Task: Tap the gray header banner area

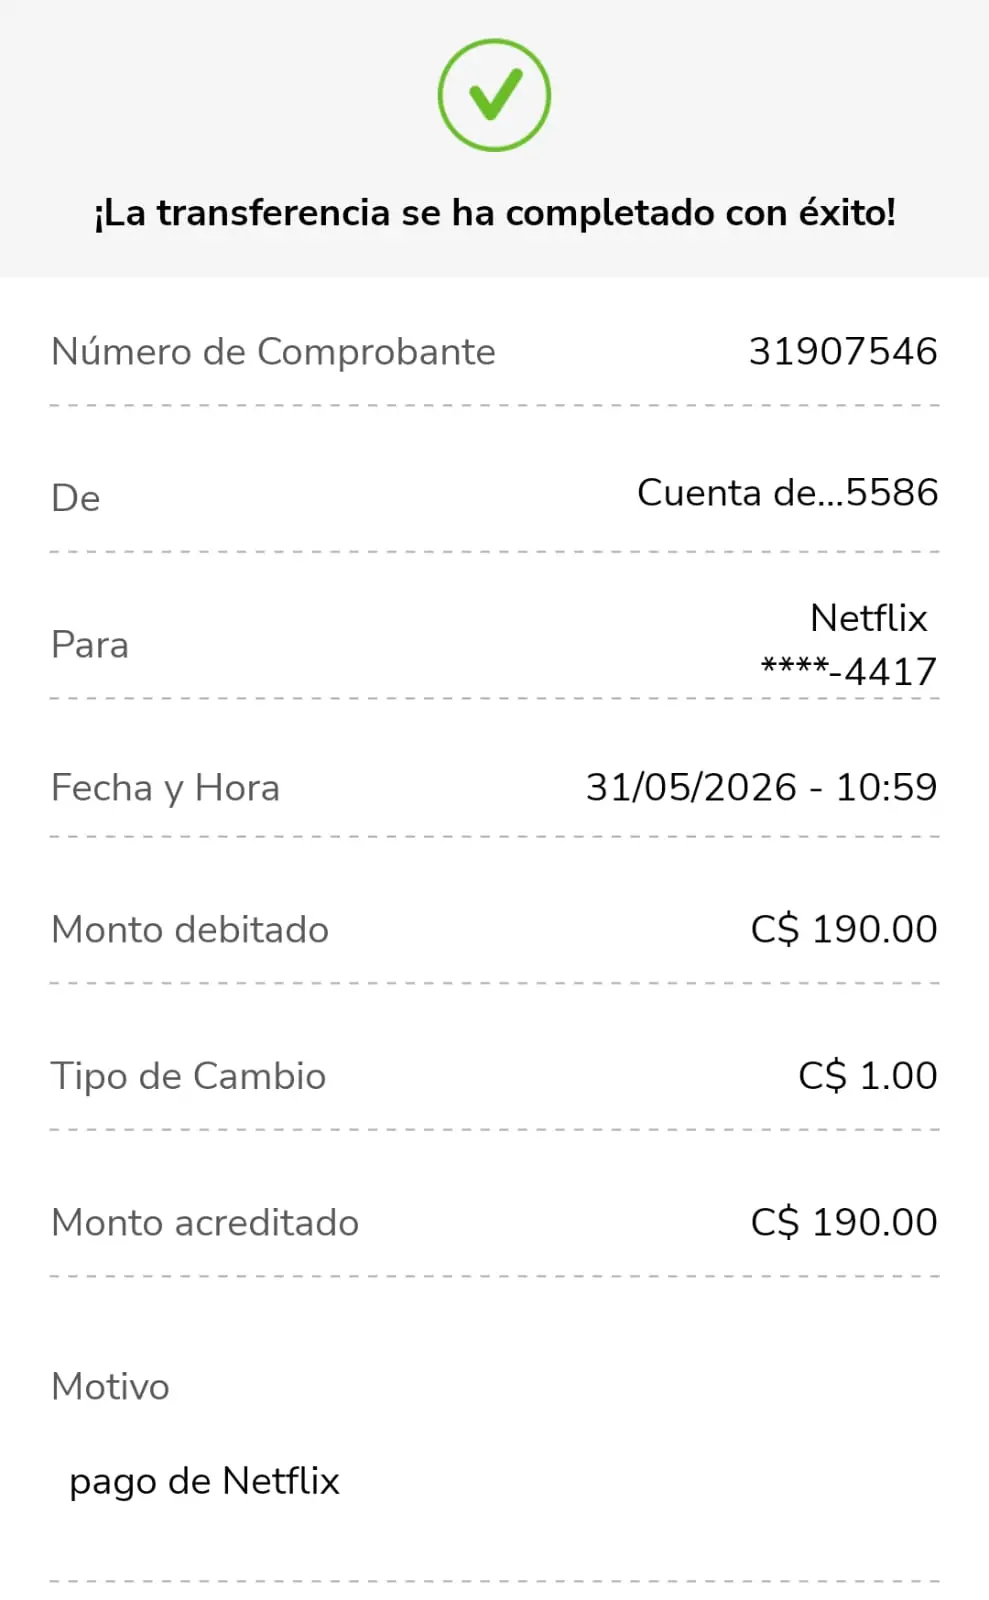Action: pyautogui.click(x=494, y=139)
